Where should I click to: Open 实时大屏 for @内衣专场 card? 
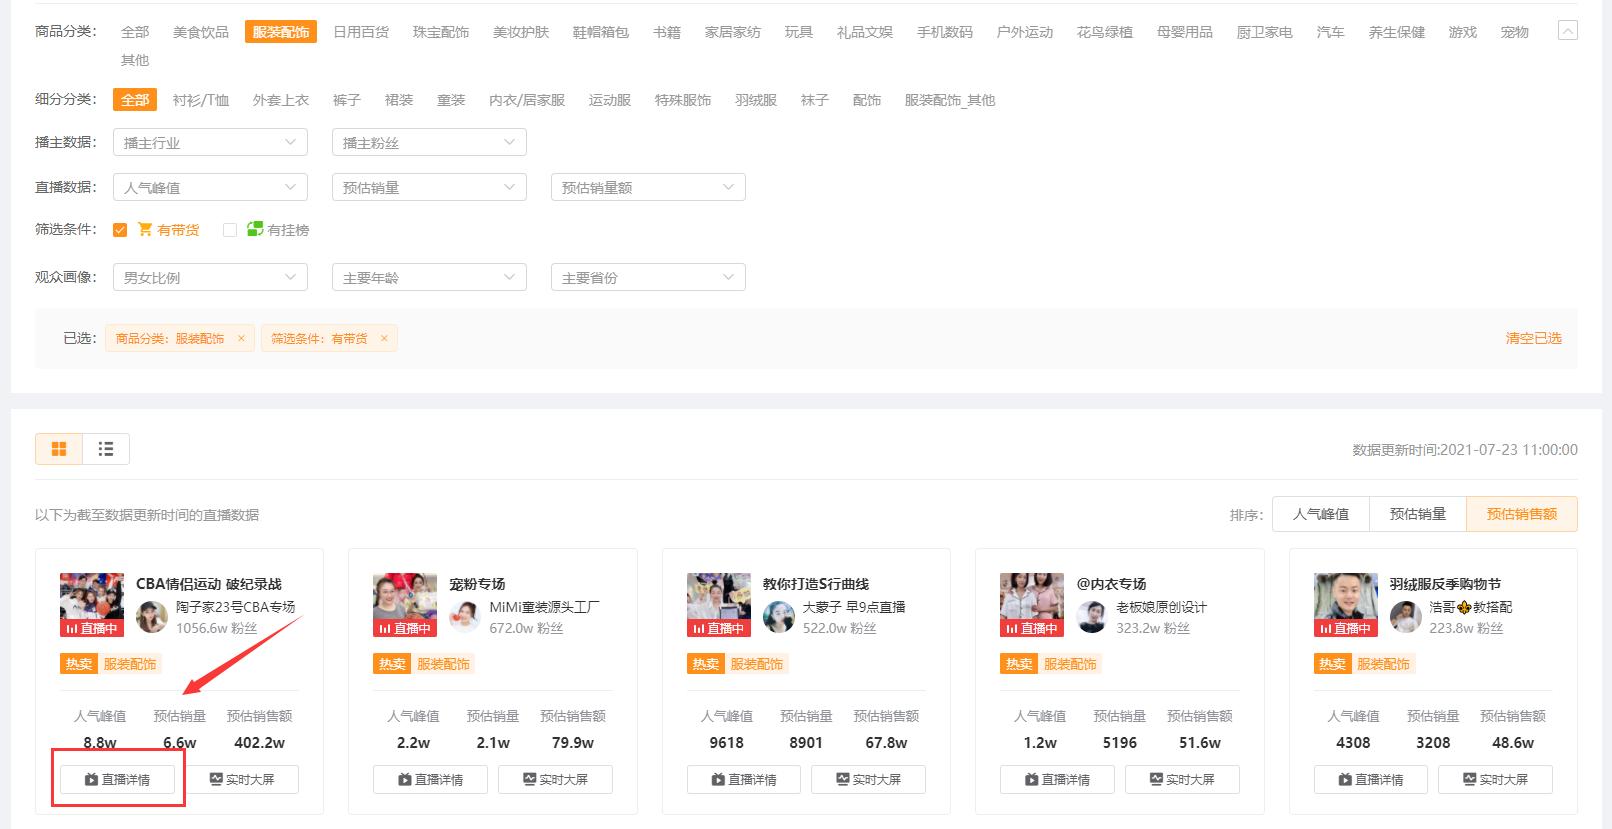pos(1182,779)
